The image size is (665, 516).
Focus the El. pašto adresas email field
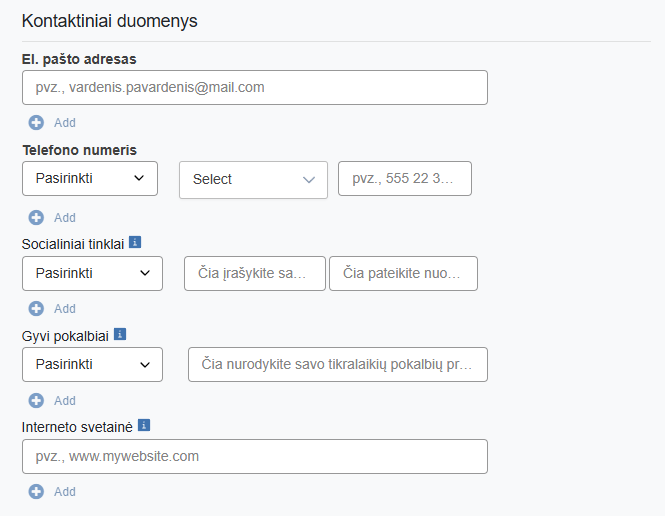(255, 88)
